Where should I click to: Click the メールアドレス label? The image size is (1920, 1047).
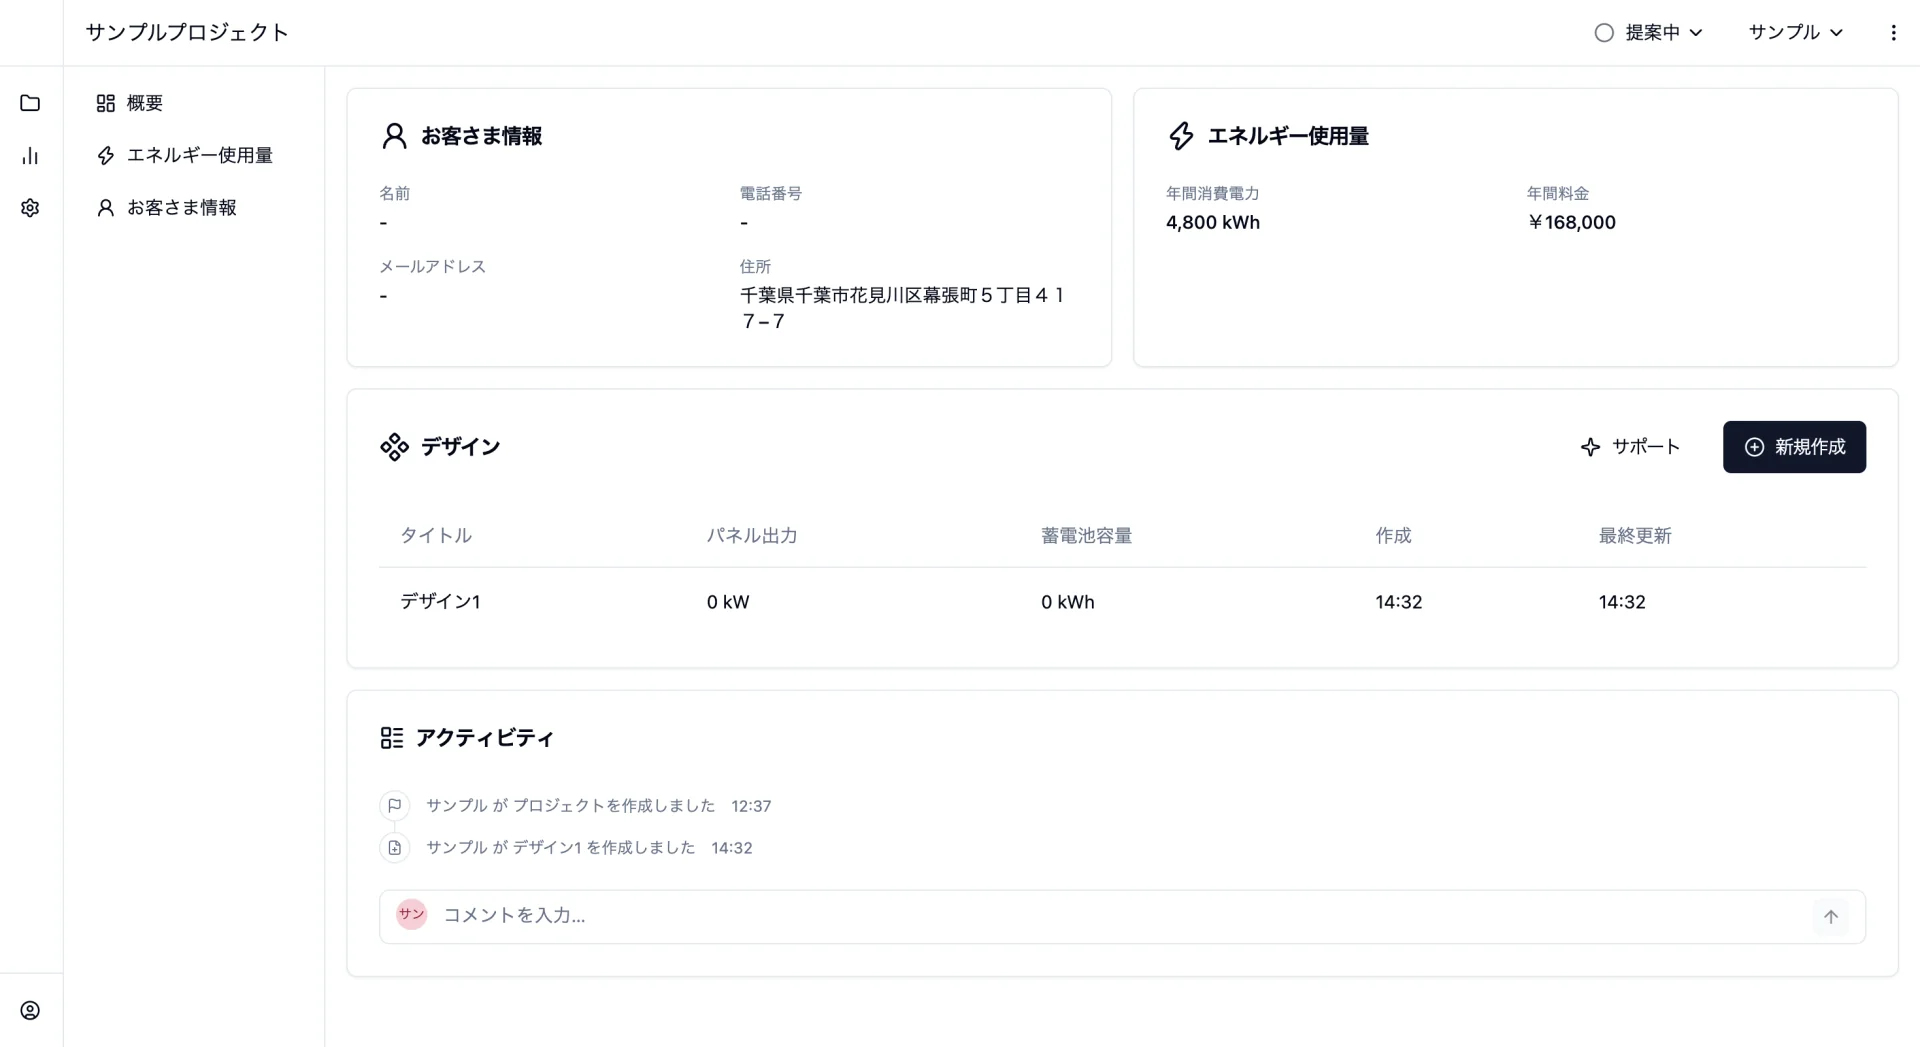pyautogui.click(x=432, y=266)
